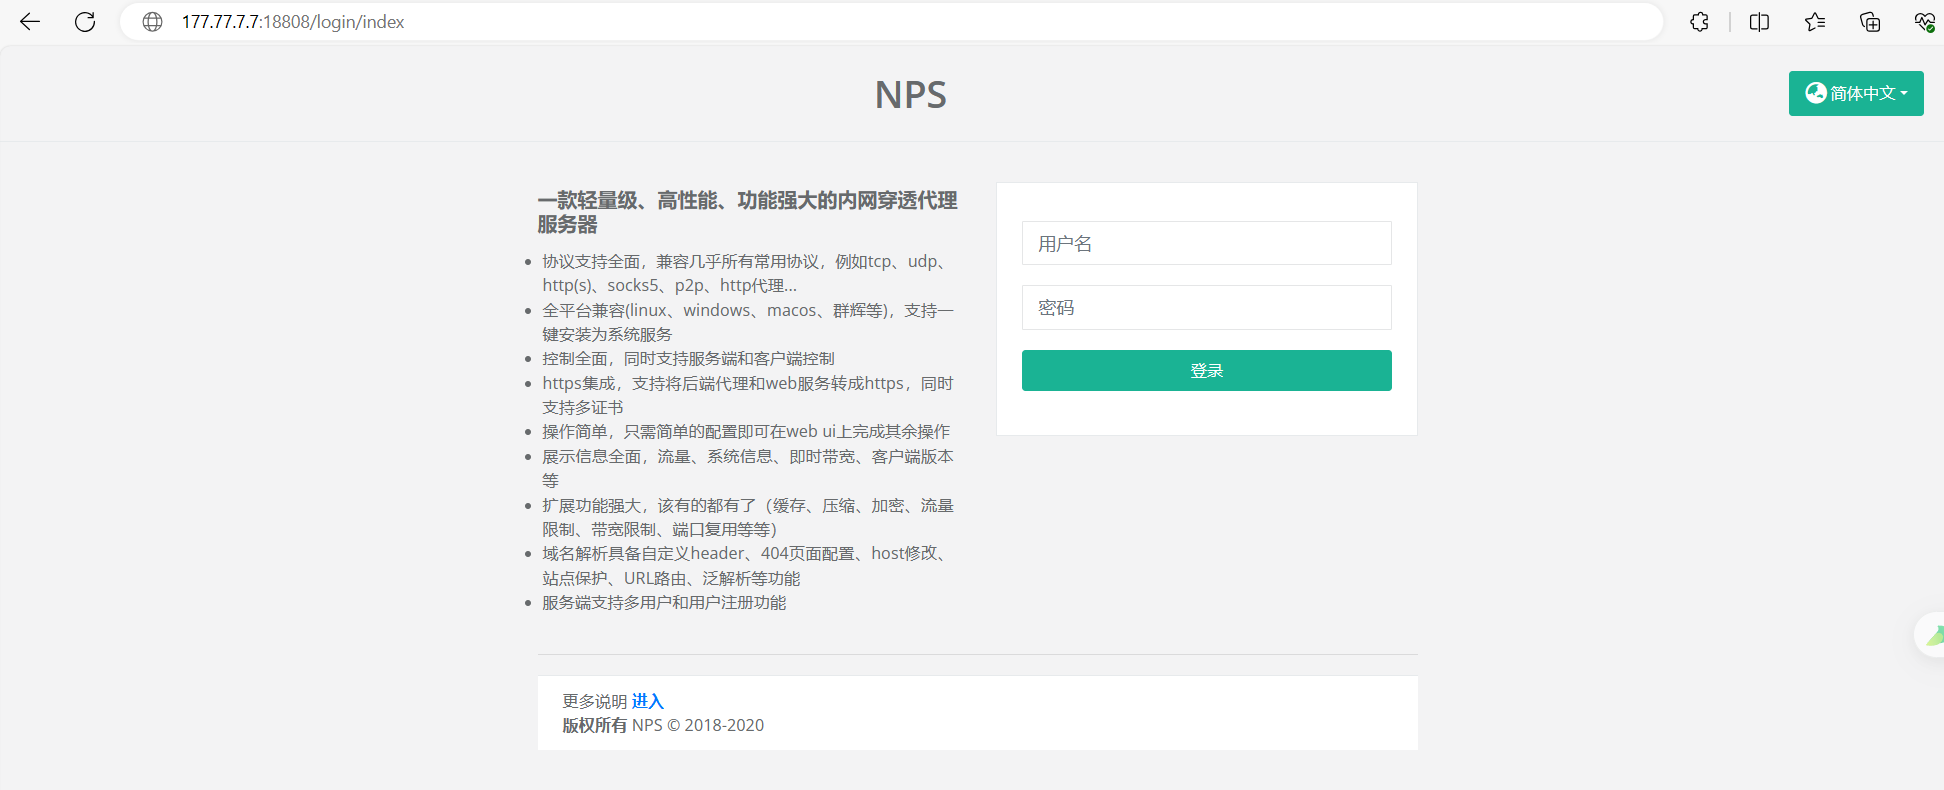Click the bullet 操作简单 text

point(746,431)
